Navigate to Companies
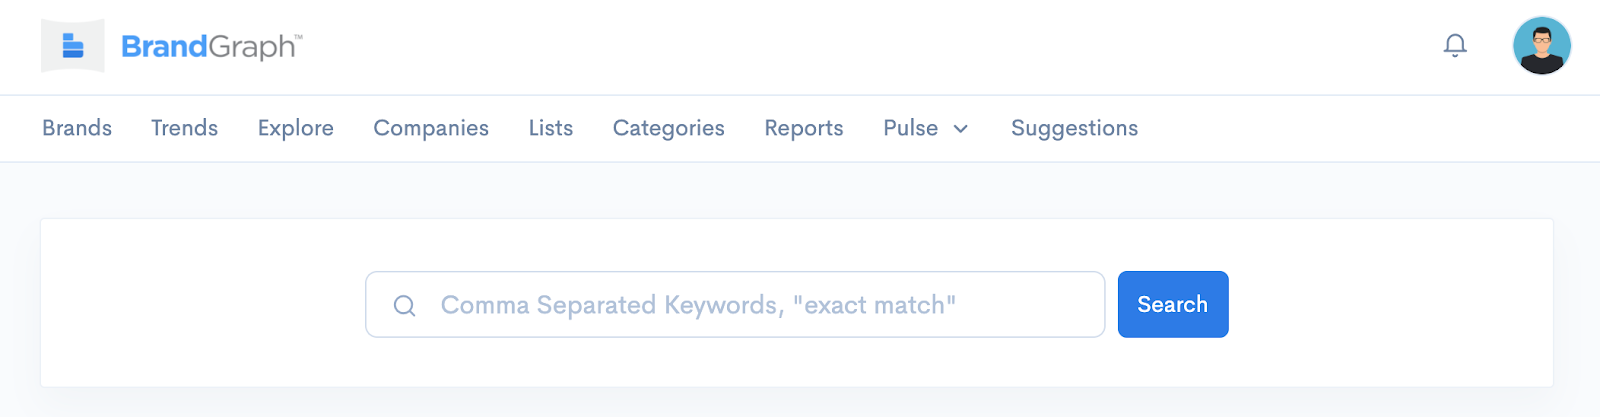Screen dimensions: 1600x417 click(x=431, y=128)
